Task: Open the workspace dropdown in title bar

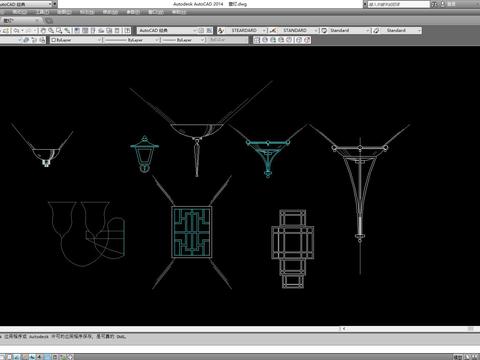Action: pos(28,4)
